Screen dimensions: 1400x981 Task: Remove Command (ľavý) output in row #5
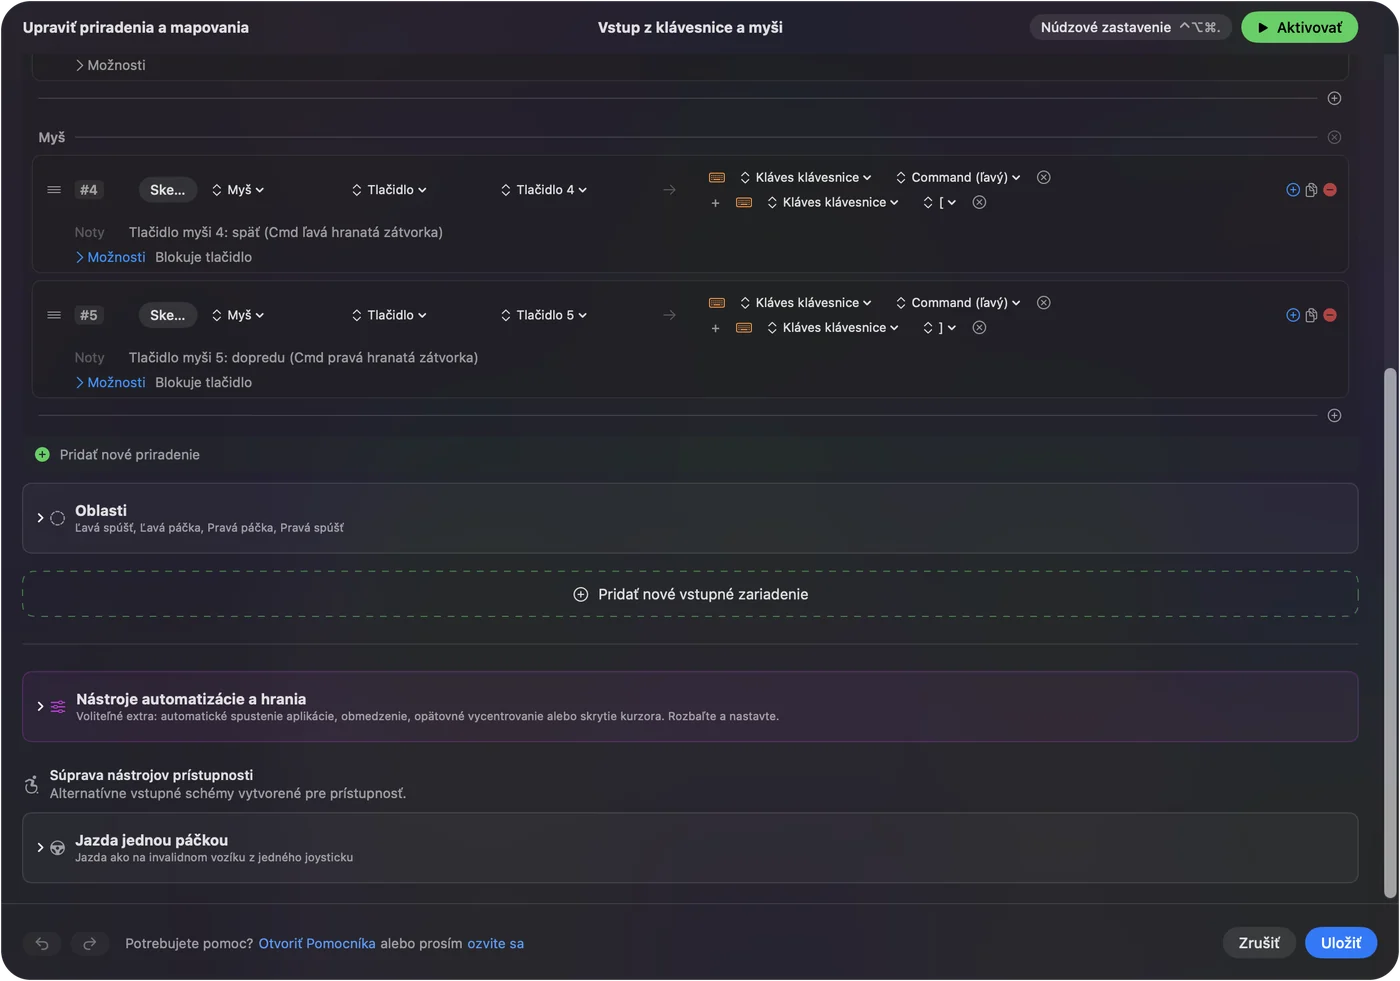coord(1044,303)
